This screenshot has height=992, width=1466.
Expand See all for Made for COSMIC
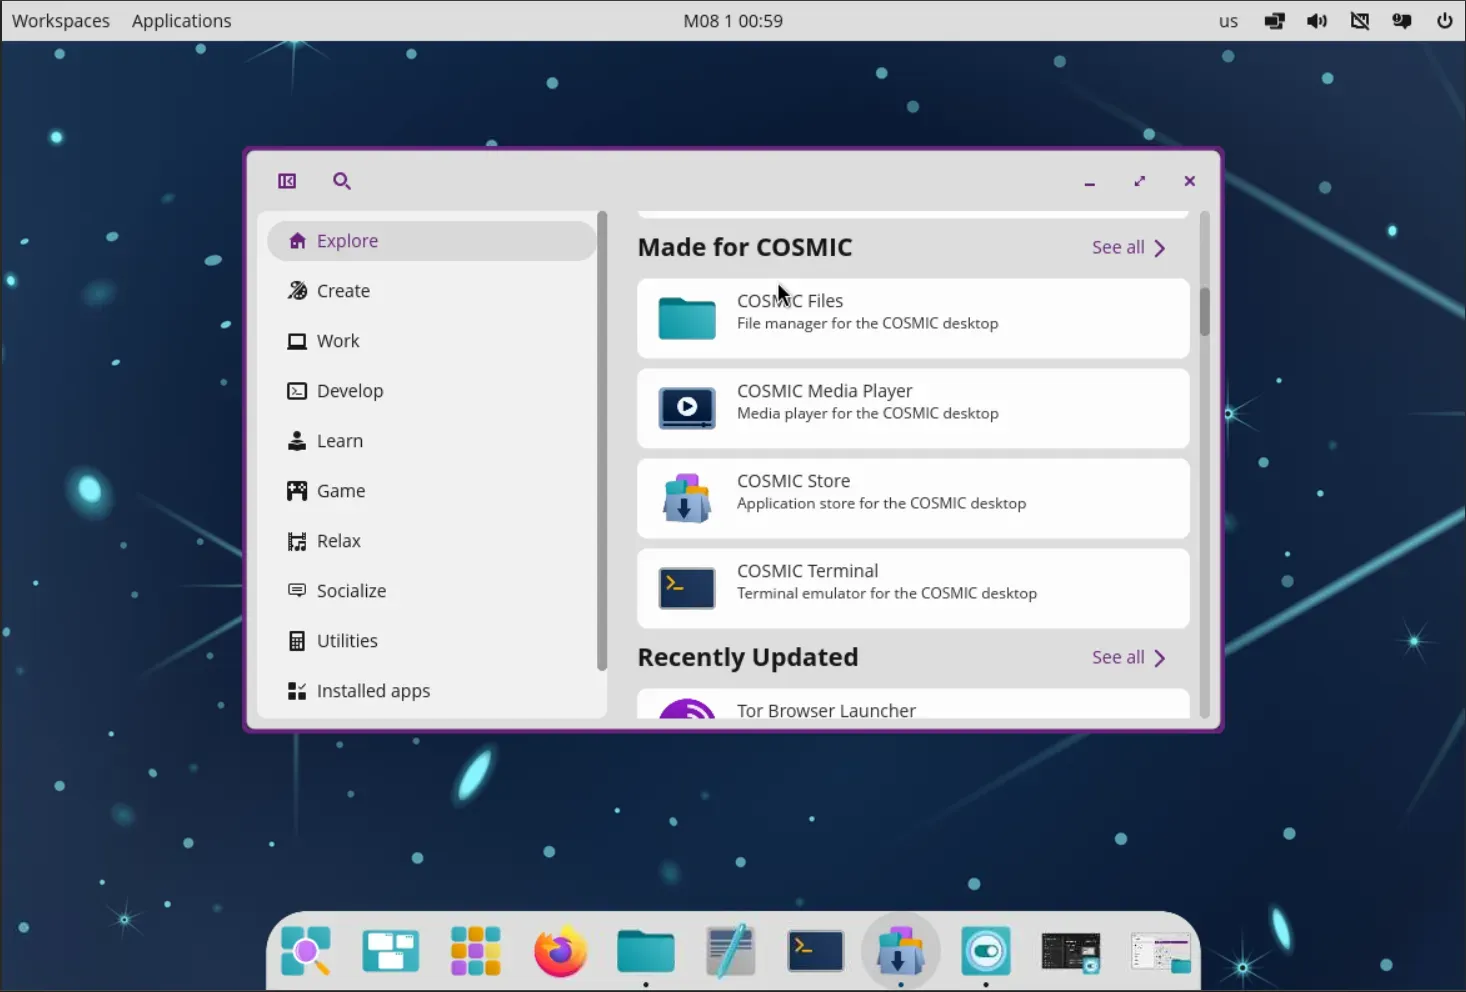point(1128,248)
